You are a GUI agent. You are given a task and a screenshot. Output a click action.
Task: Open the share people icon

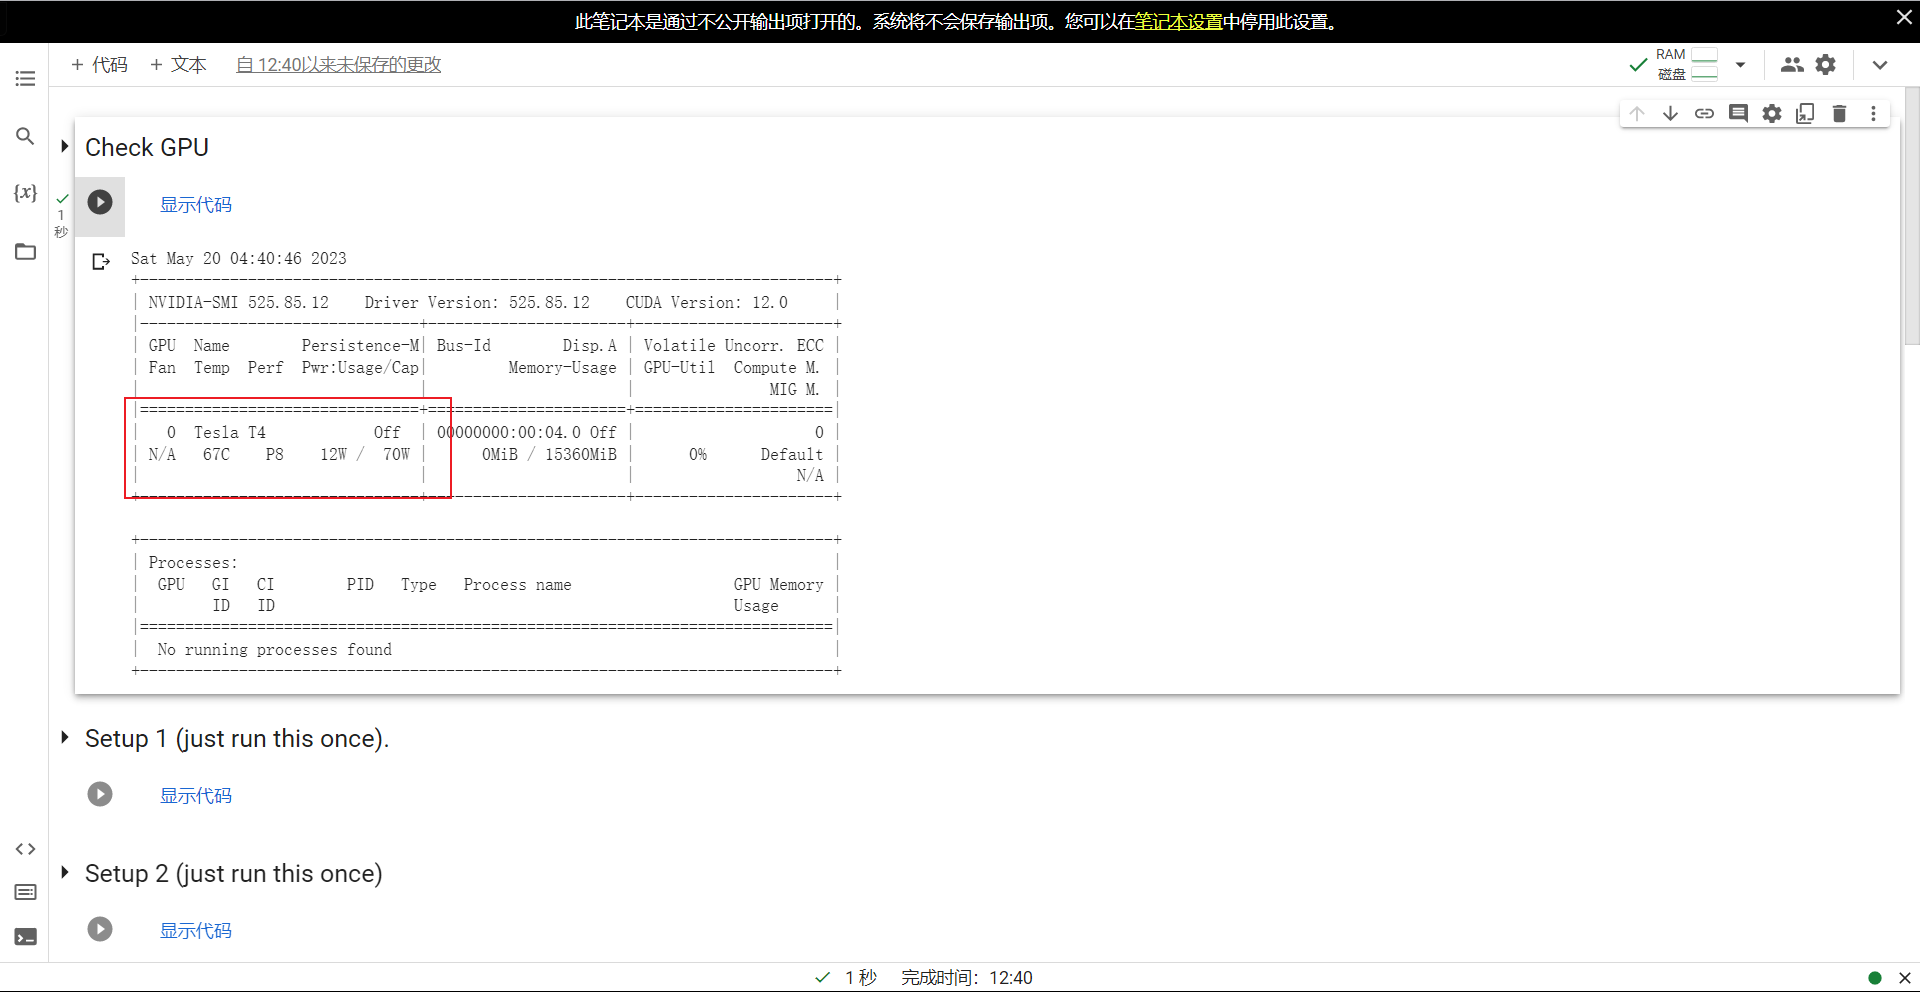1791,65
